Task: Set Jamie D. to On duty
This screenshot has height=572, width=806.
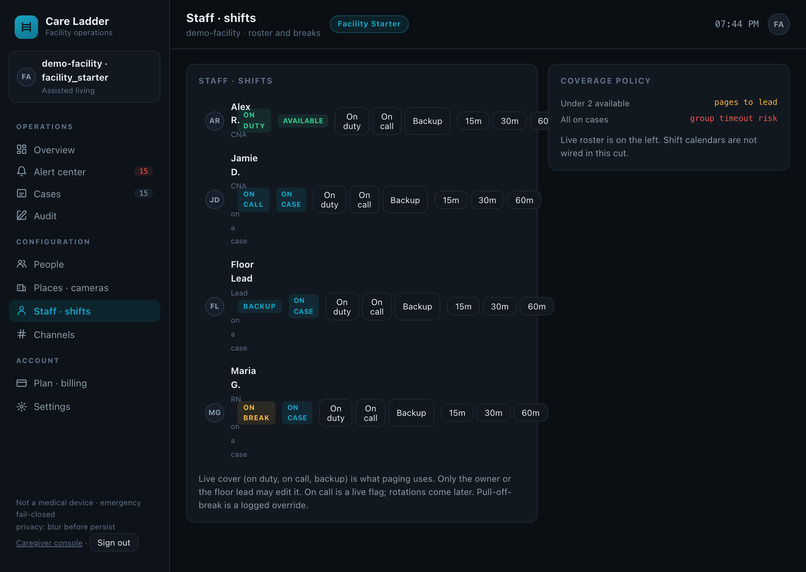Action: [329, 200]
